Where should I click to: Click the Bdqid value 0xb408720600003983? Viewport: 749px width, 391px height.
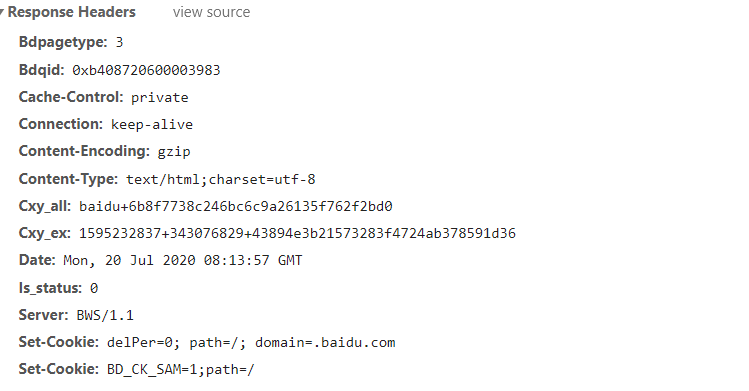[146, 70]
